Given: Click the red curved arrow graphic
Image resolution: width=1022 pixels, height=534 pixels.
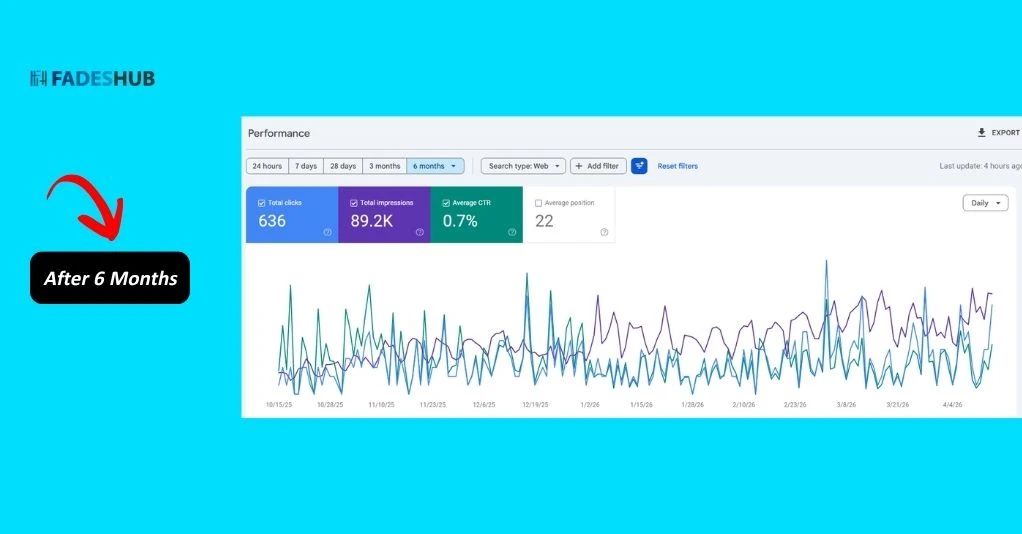Looking at the screenshot, I should pos(88,206).
